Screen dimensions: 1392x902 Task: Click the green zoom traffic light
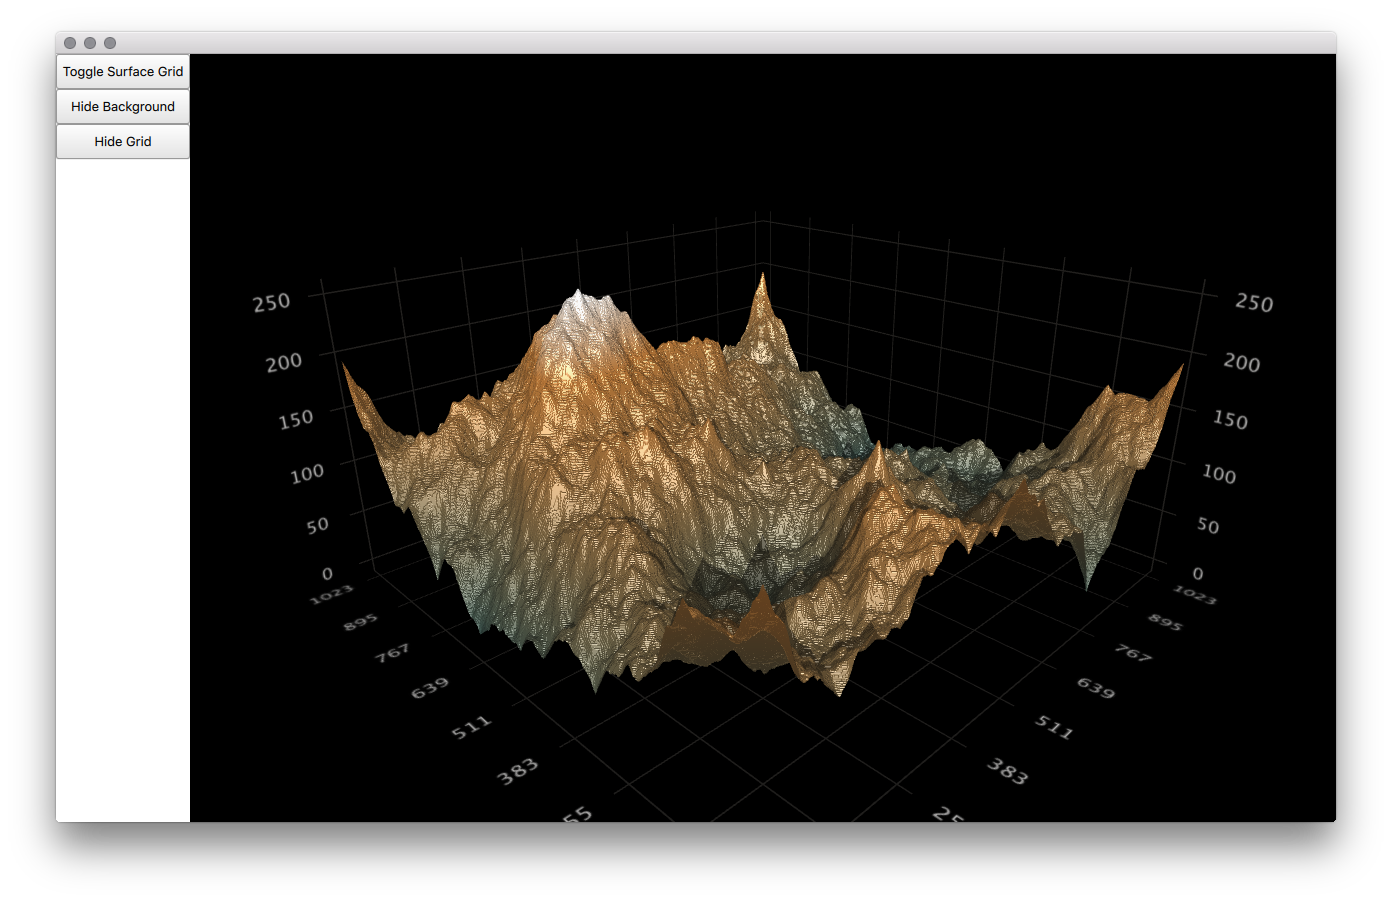[109, 42]
